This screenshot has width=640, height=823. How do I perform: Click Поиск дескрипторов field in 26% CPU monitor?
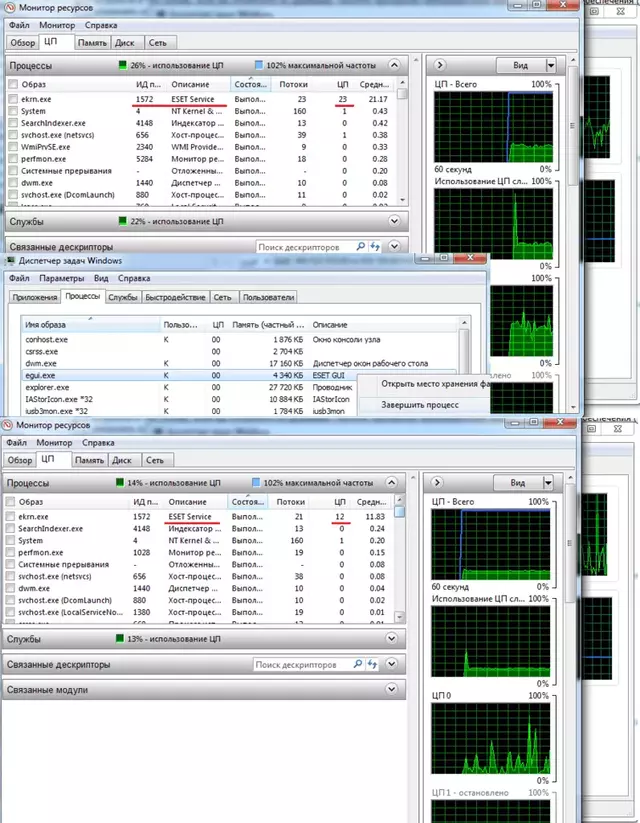[305, 246]
